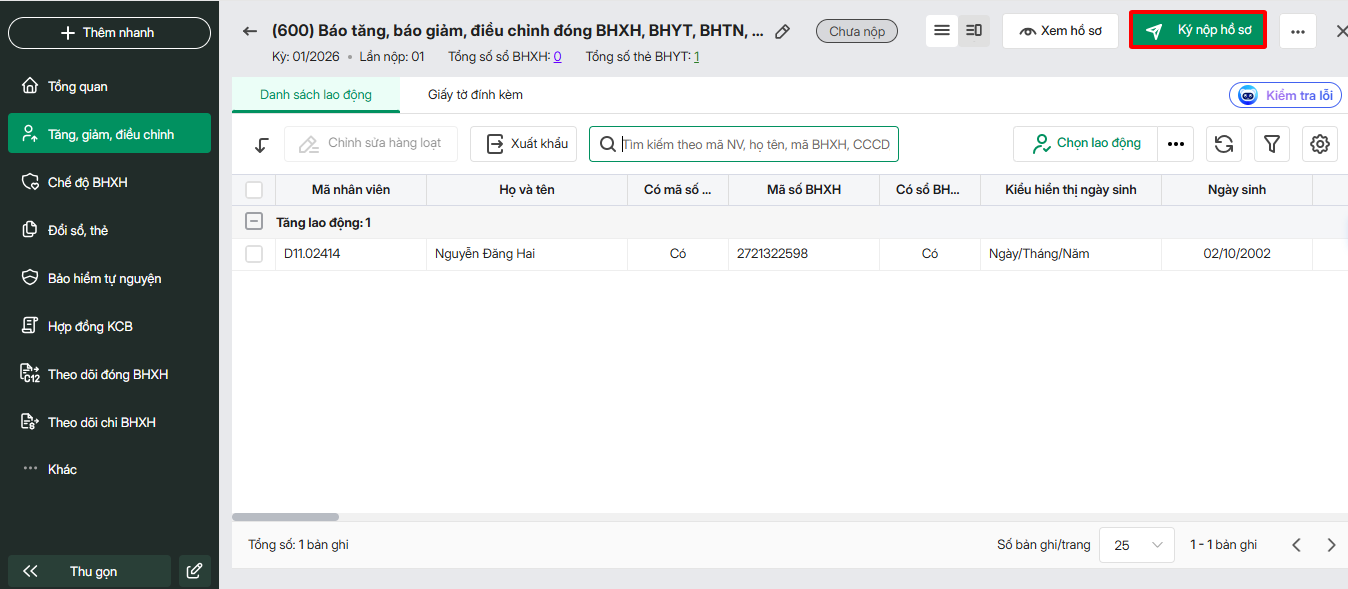Click employee code D11.02414
The image size is (1348, 589).
(x=312, y=254)
